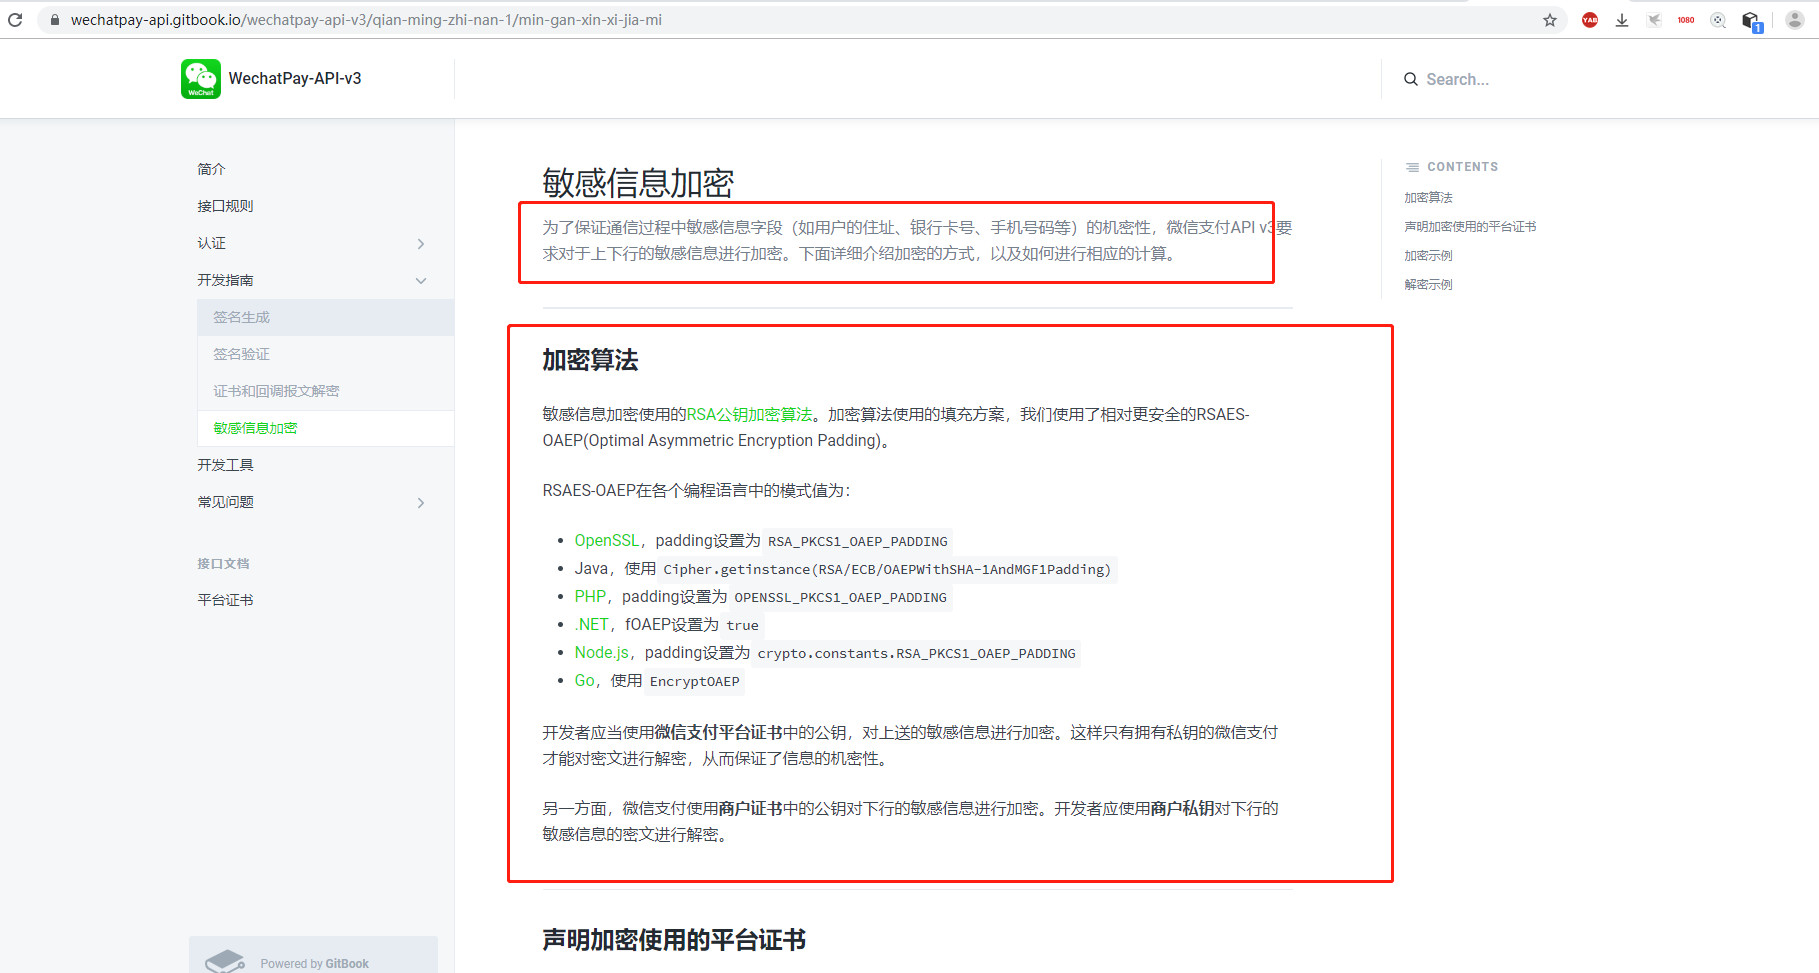This screenshot has width=1819, height=973.
Task: Open the .NET link
Action: pyautogui.click(x=592, y=624)
